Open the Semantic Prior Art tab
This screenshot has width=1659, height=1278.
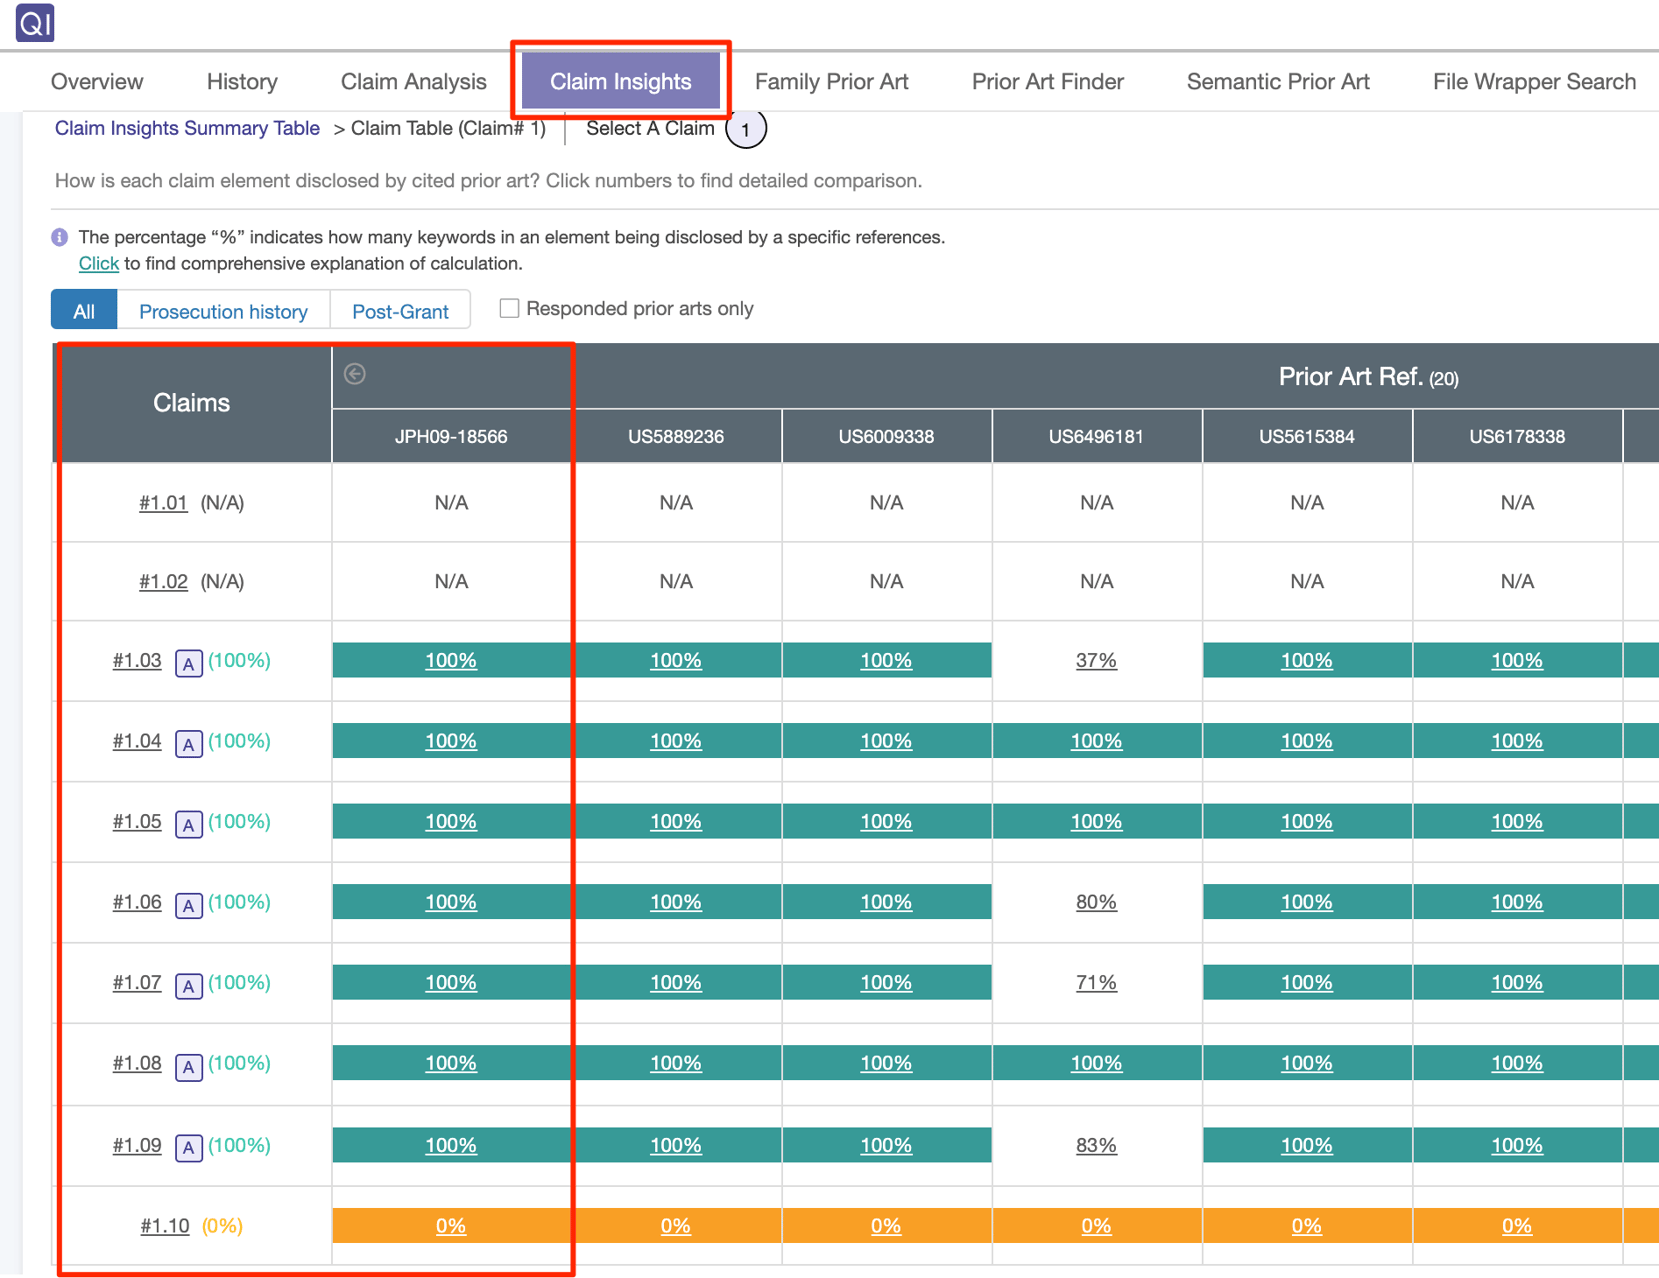pos(1278,81)
